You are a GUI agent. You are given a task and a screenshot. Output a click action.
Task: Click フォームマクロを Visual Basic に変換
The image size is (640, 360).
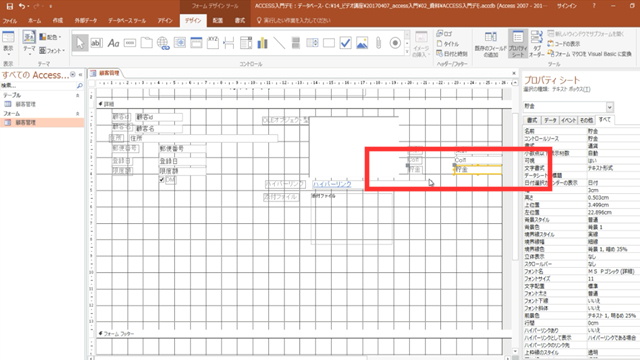(590, 53)
